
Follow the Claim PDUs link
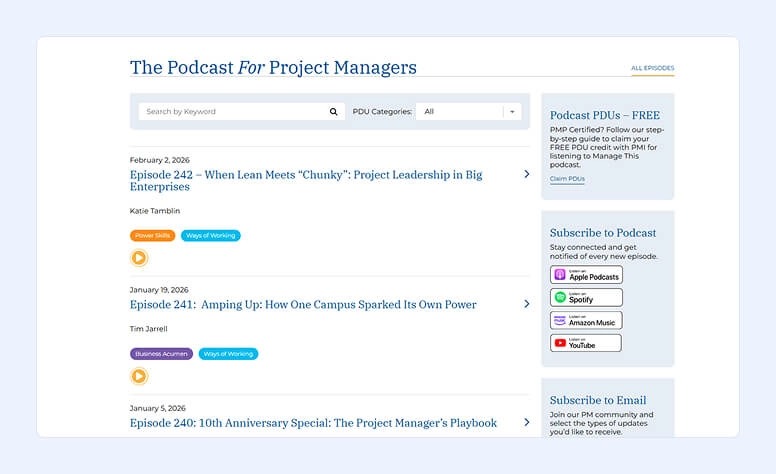tap(567, 179)
